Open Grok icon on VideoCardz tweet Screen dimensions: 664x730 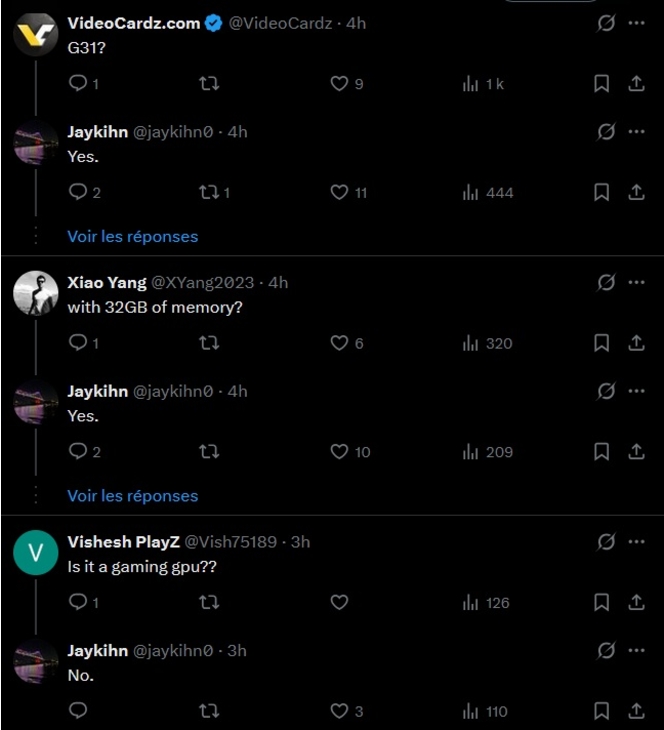[x=605, y=23]
